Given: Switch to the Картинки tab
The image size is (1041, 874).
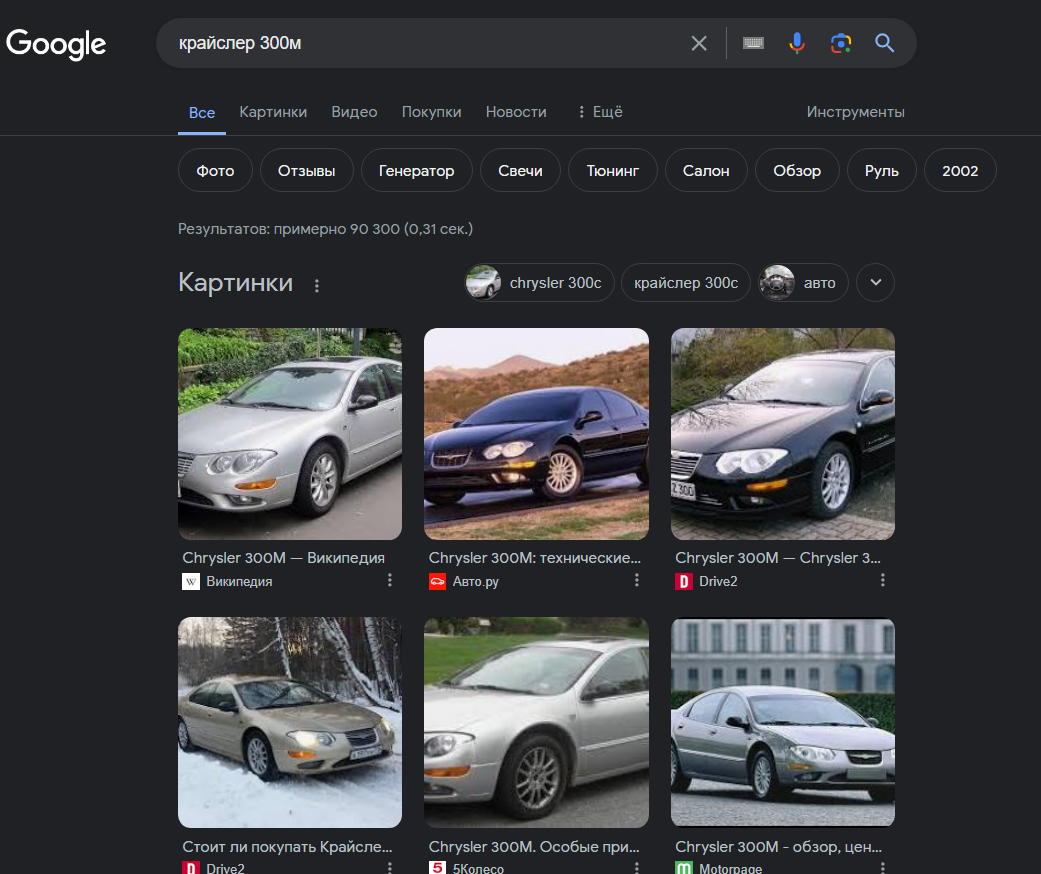Looking at the screenshot, I should (x=273, y=112).
